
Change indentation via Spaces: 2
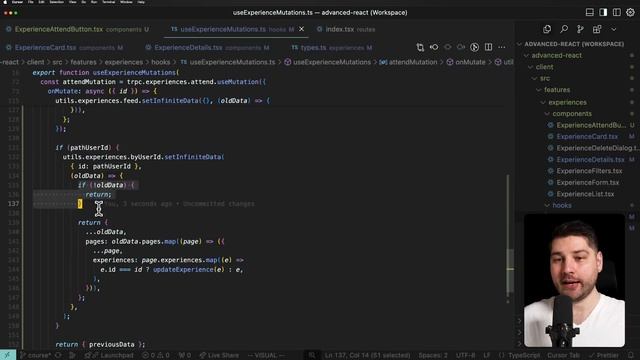[432, 355]
